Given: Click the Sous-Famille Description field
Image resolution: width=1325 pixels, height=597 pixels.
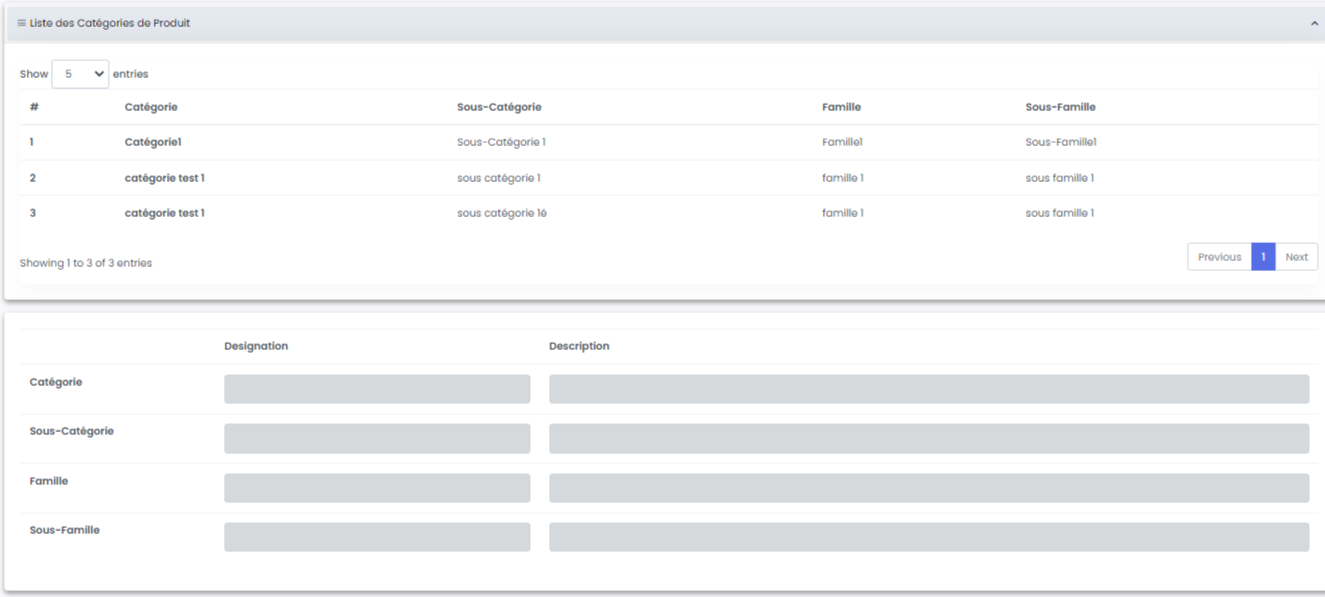Looking at the screenshot, I should [x=928, y=537].
